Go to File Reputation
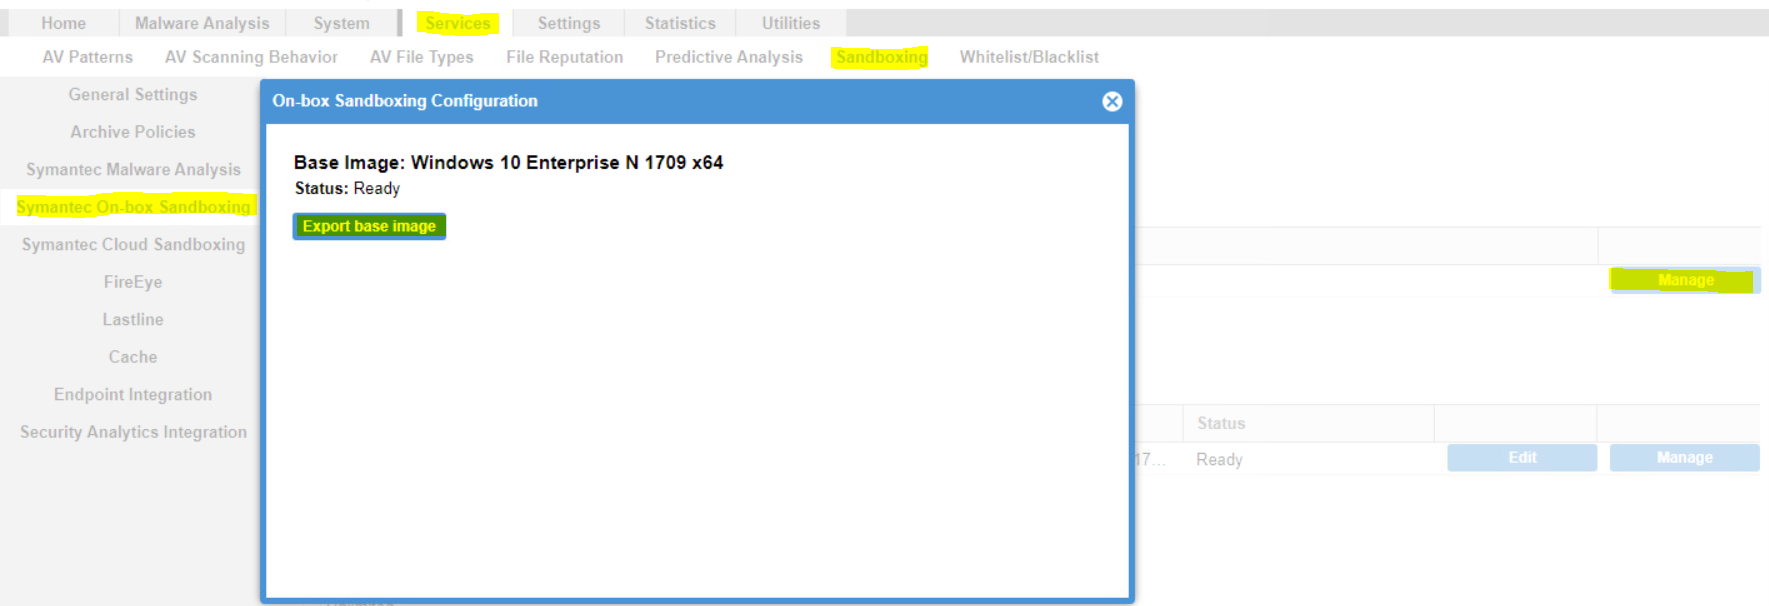Screen dimensions: 1769x606 click(564, 57)
